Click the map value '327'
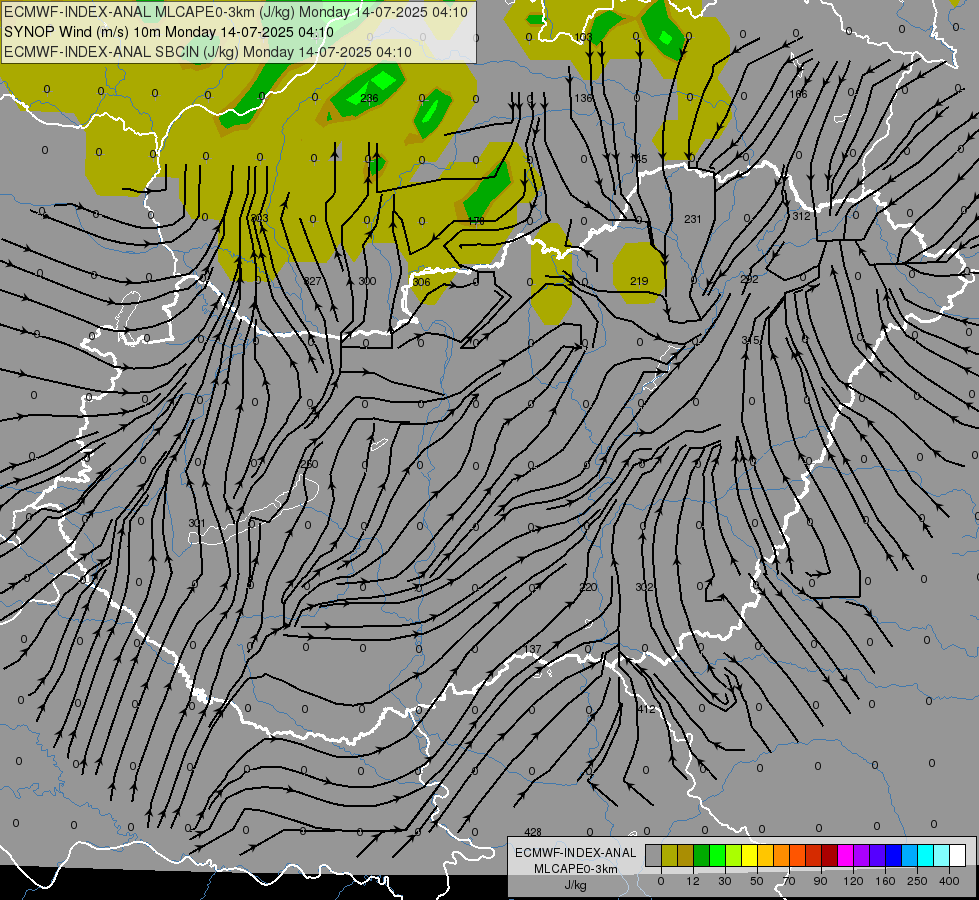The height and width of the screenshot is (900, 979). pos(312,281)
